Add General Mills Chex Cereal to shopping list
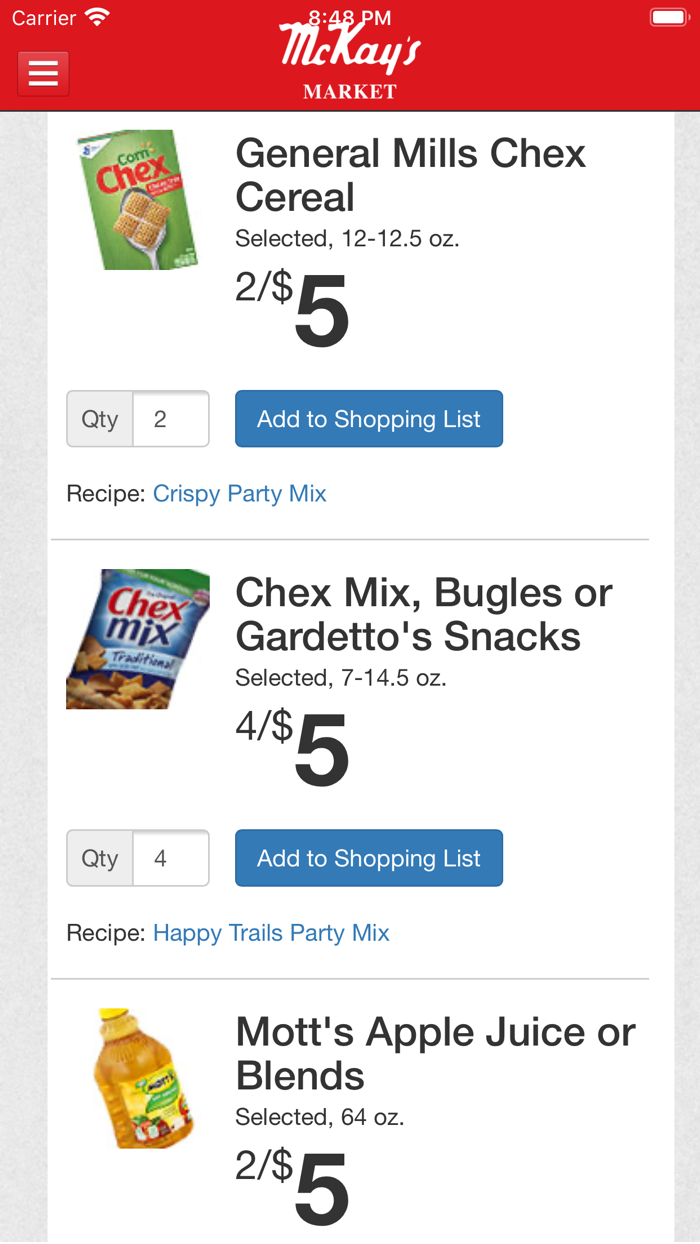 point(368,418)
